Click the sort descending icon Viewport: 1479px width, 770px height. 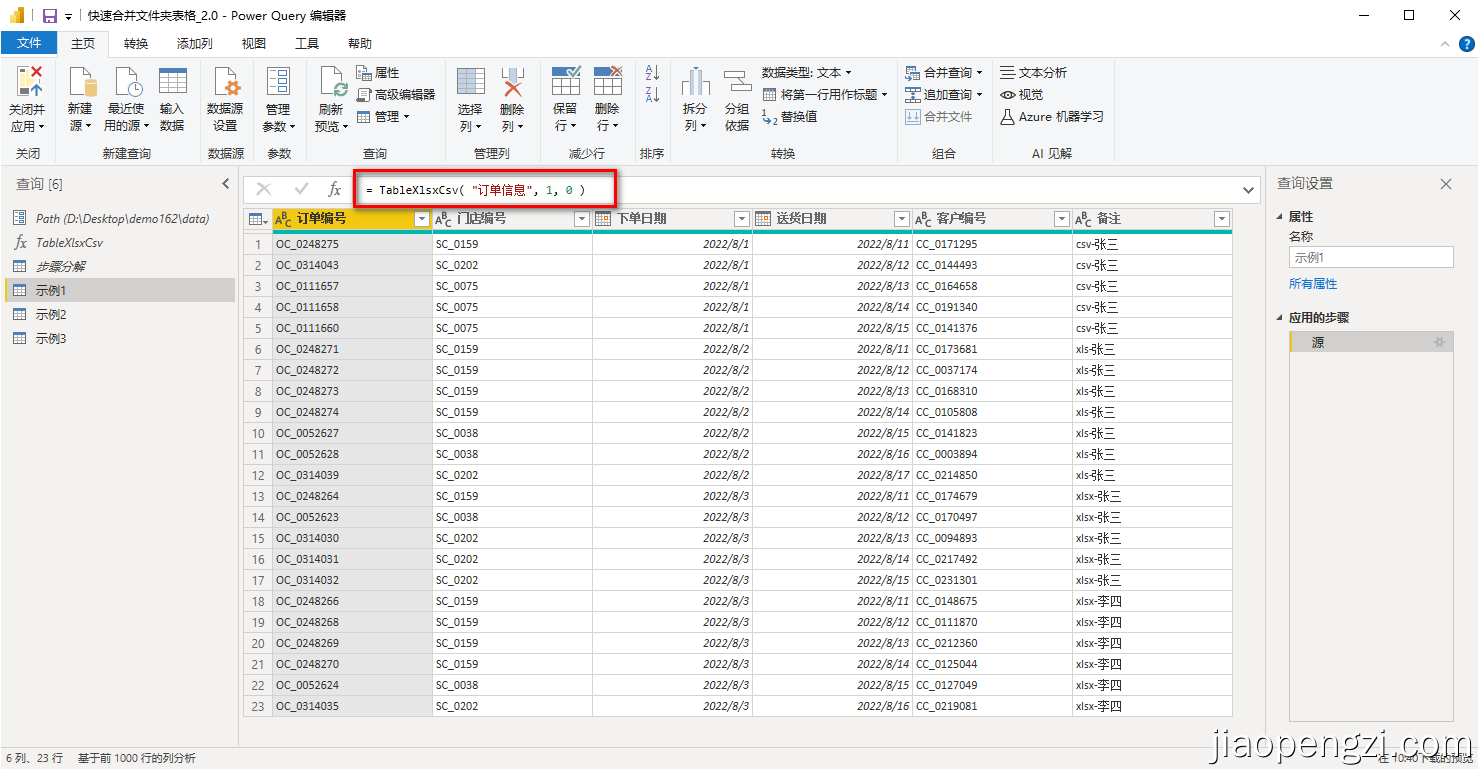tap(652, 94)
